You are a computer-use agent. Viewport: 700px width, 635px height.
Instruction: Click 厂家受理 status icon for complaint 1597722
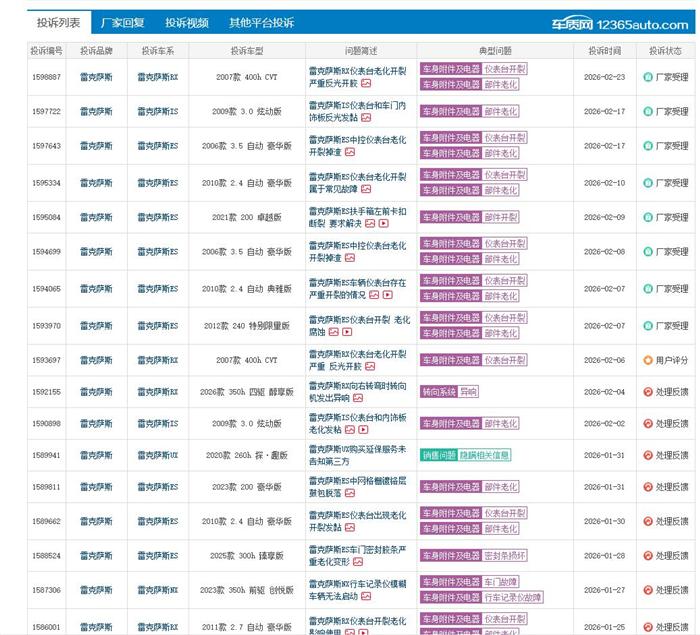pos(648,111)
